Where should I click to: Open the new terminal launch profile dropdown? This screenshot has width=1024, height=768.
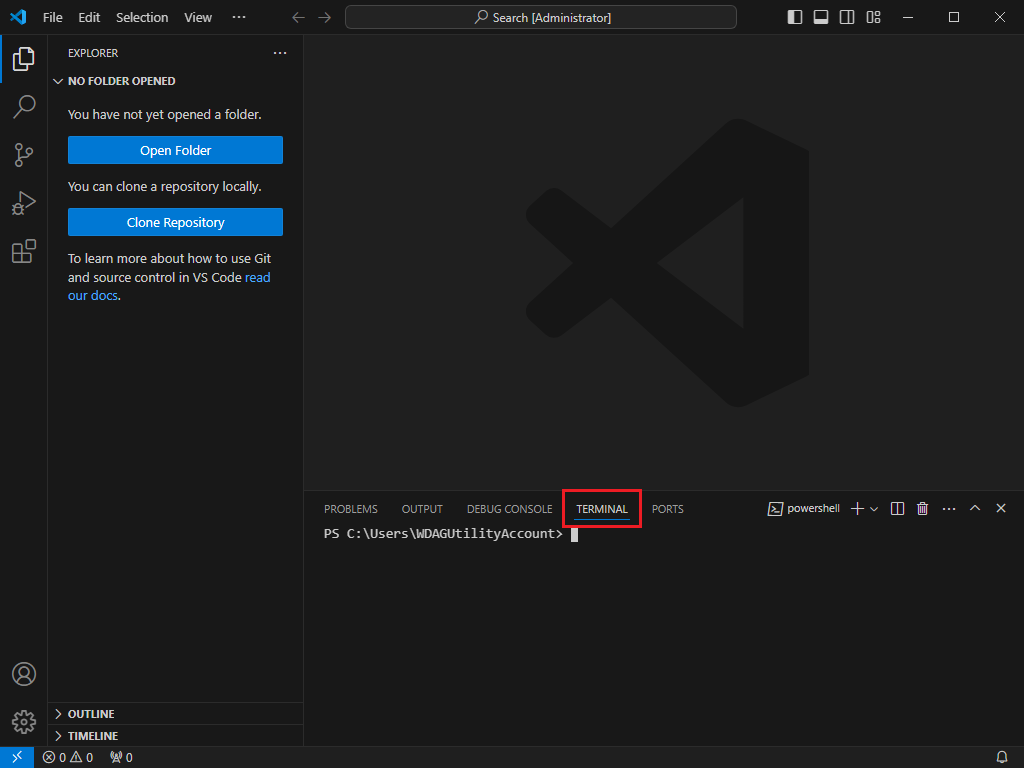pos(874,509)
